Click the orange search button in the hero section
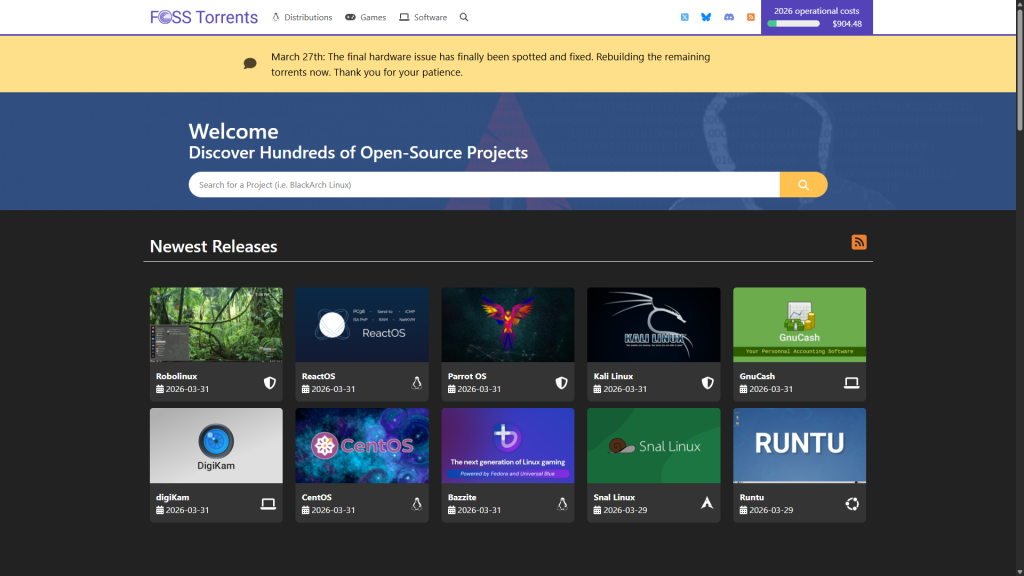Screen dimensions: 1024x576 point(802,184)
